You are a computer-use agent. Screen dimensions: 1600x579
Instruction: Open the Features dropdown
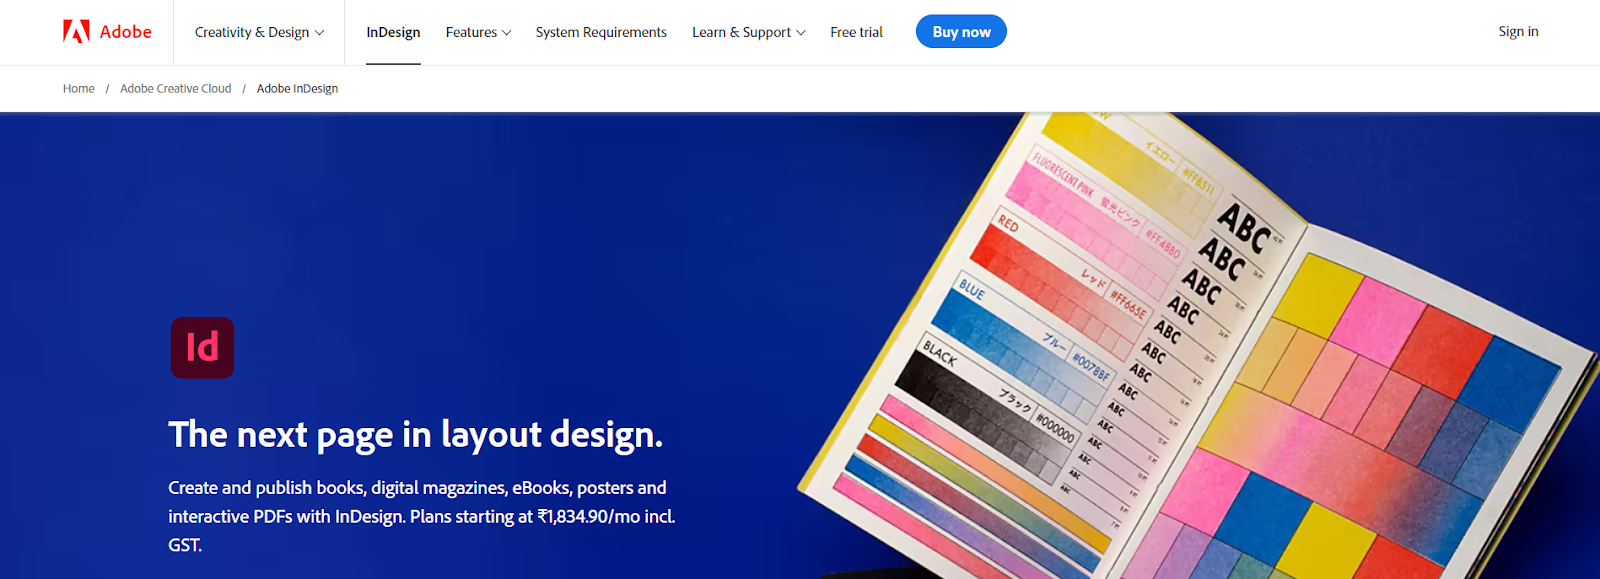click(478, 32)
